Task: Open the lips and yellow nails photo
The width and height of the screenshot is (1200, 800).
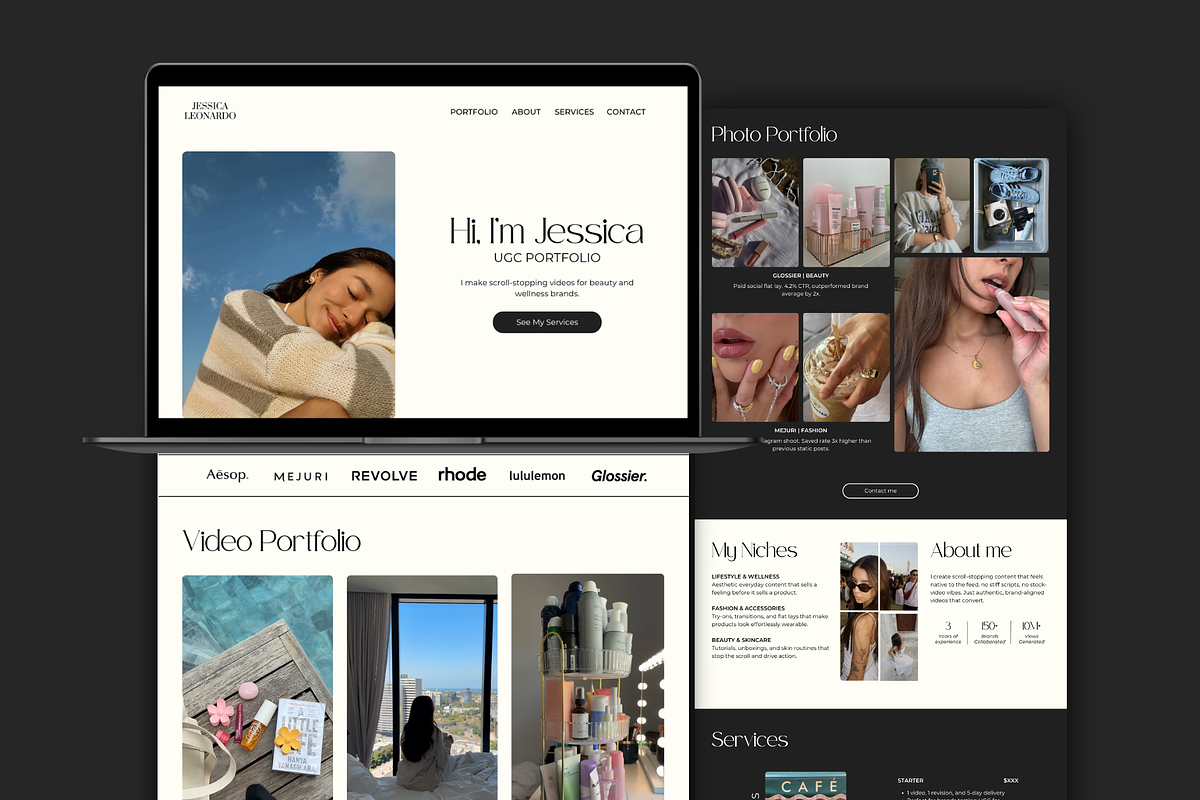Action: [x=755, y=367]
